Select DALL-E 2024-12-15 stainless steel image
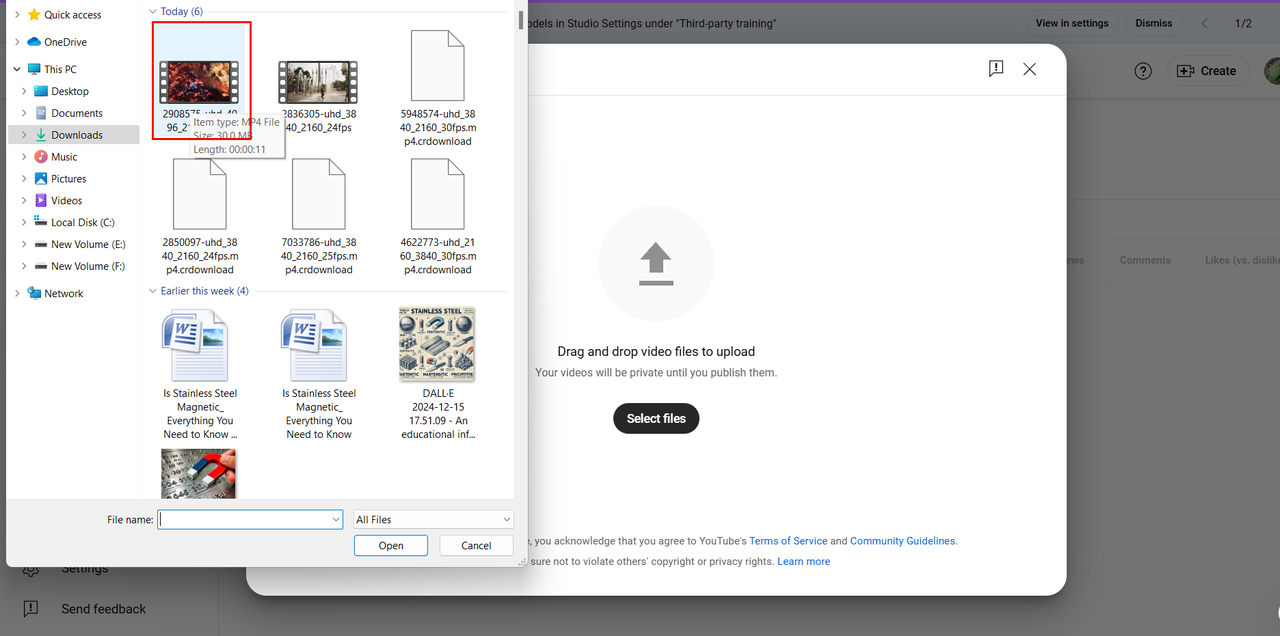This screenshot has width=1280, height=636. point(437,374)
